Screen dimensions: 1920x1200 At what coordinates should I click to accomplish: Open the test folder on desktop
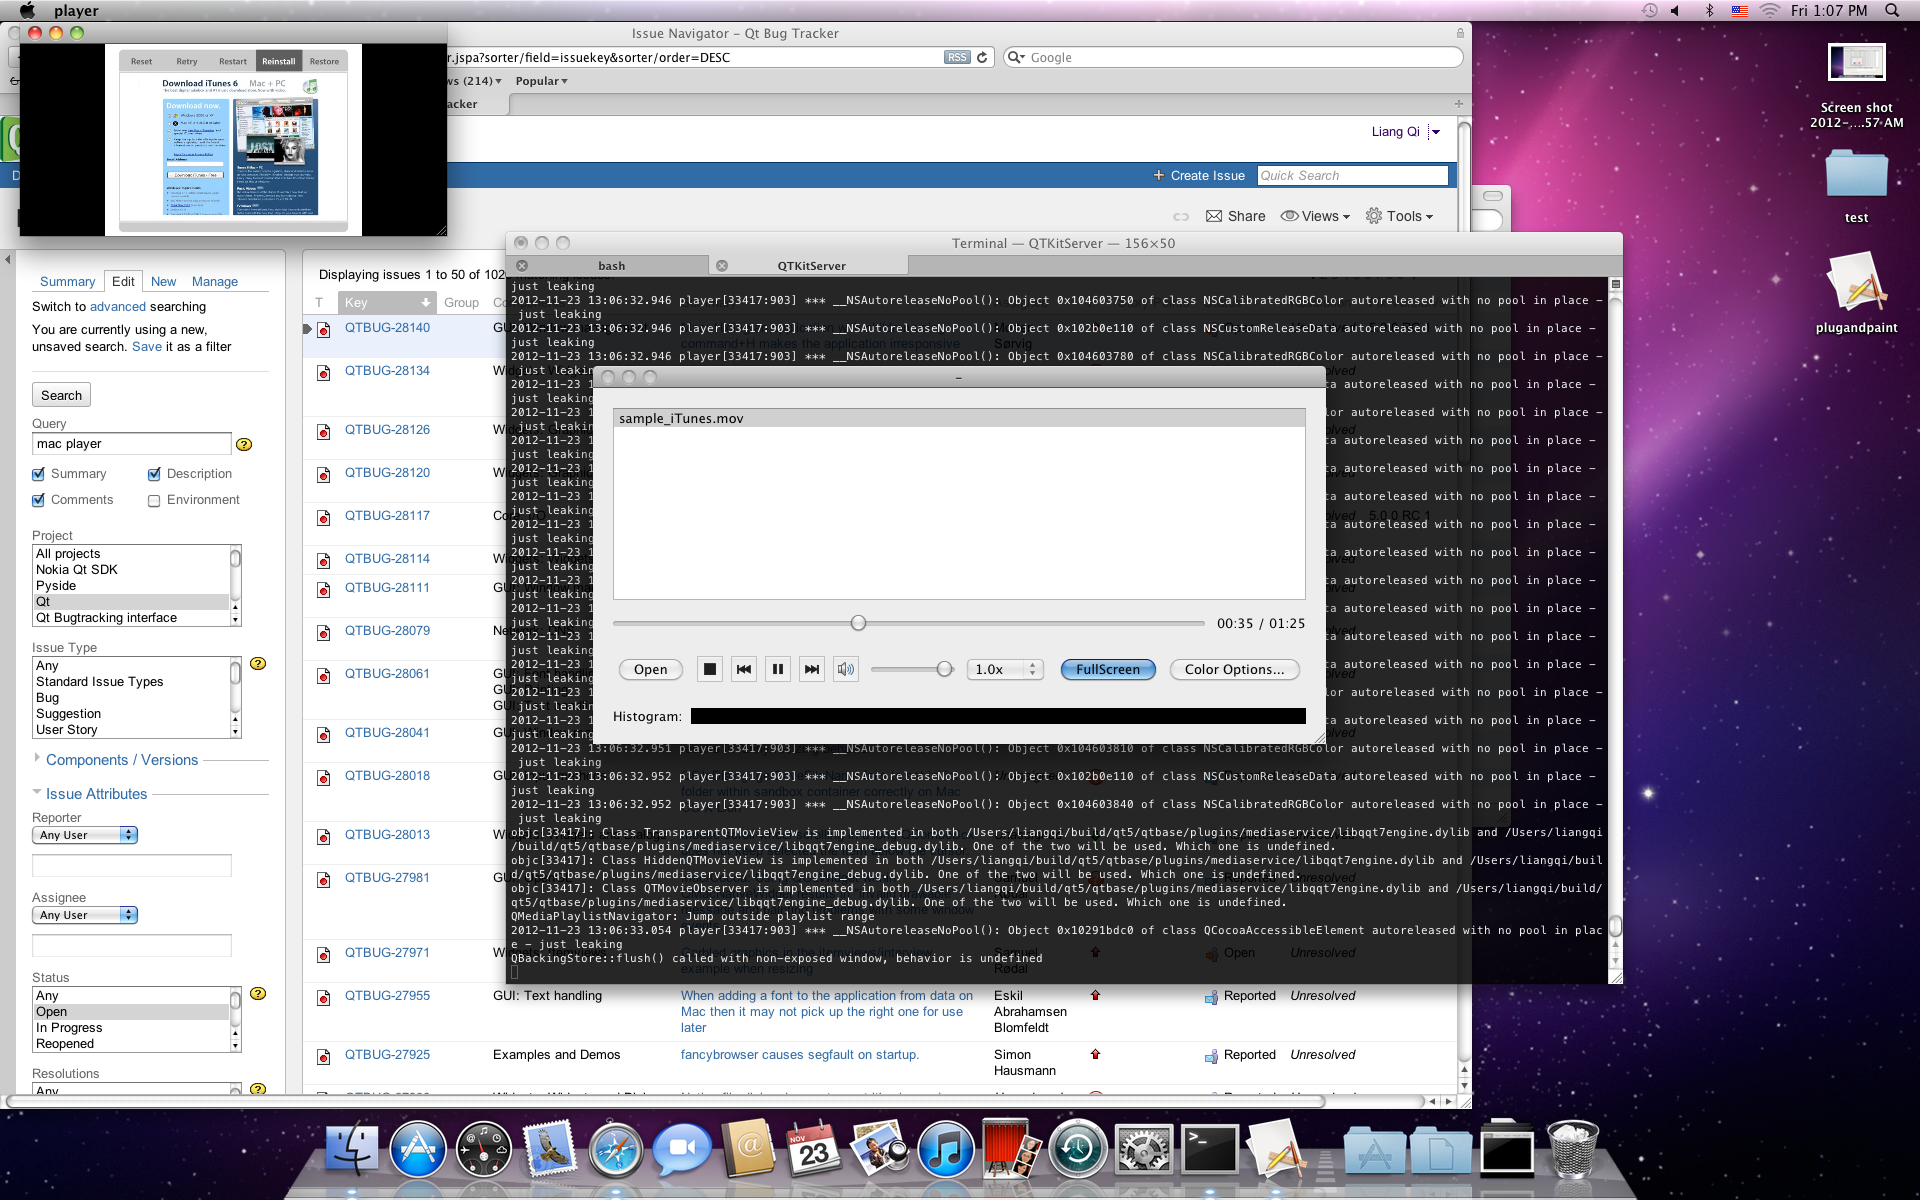point(1856,175)
